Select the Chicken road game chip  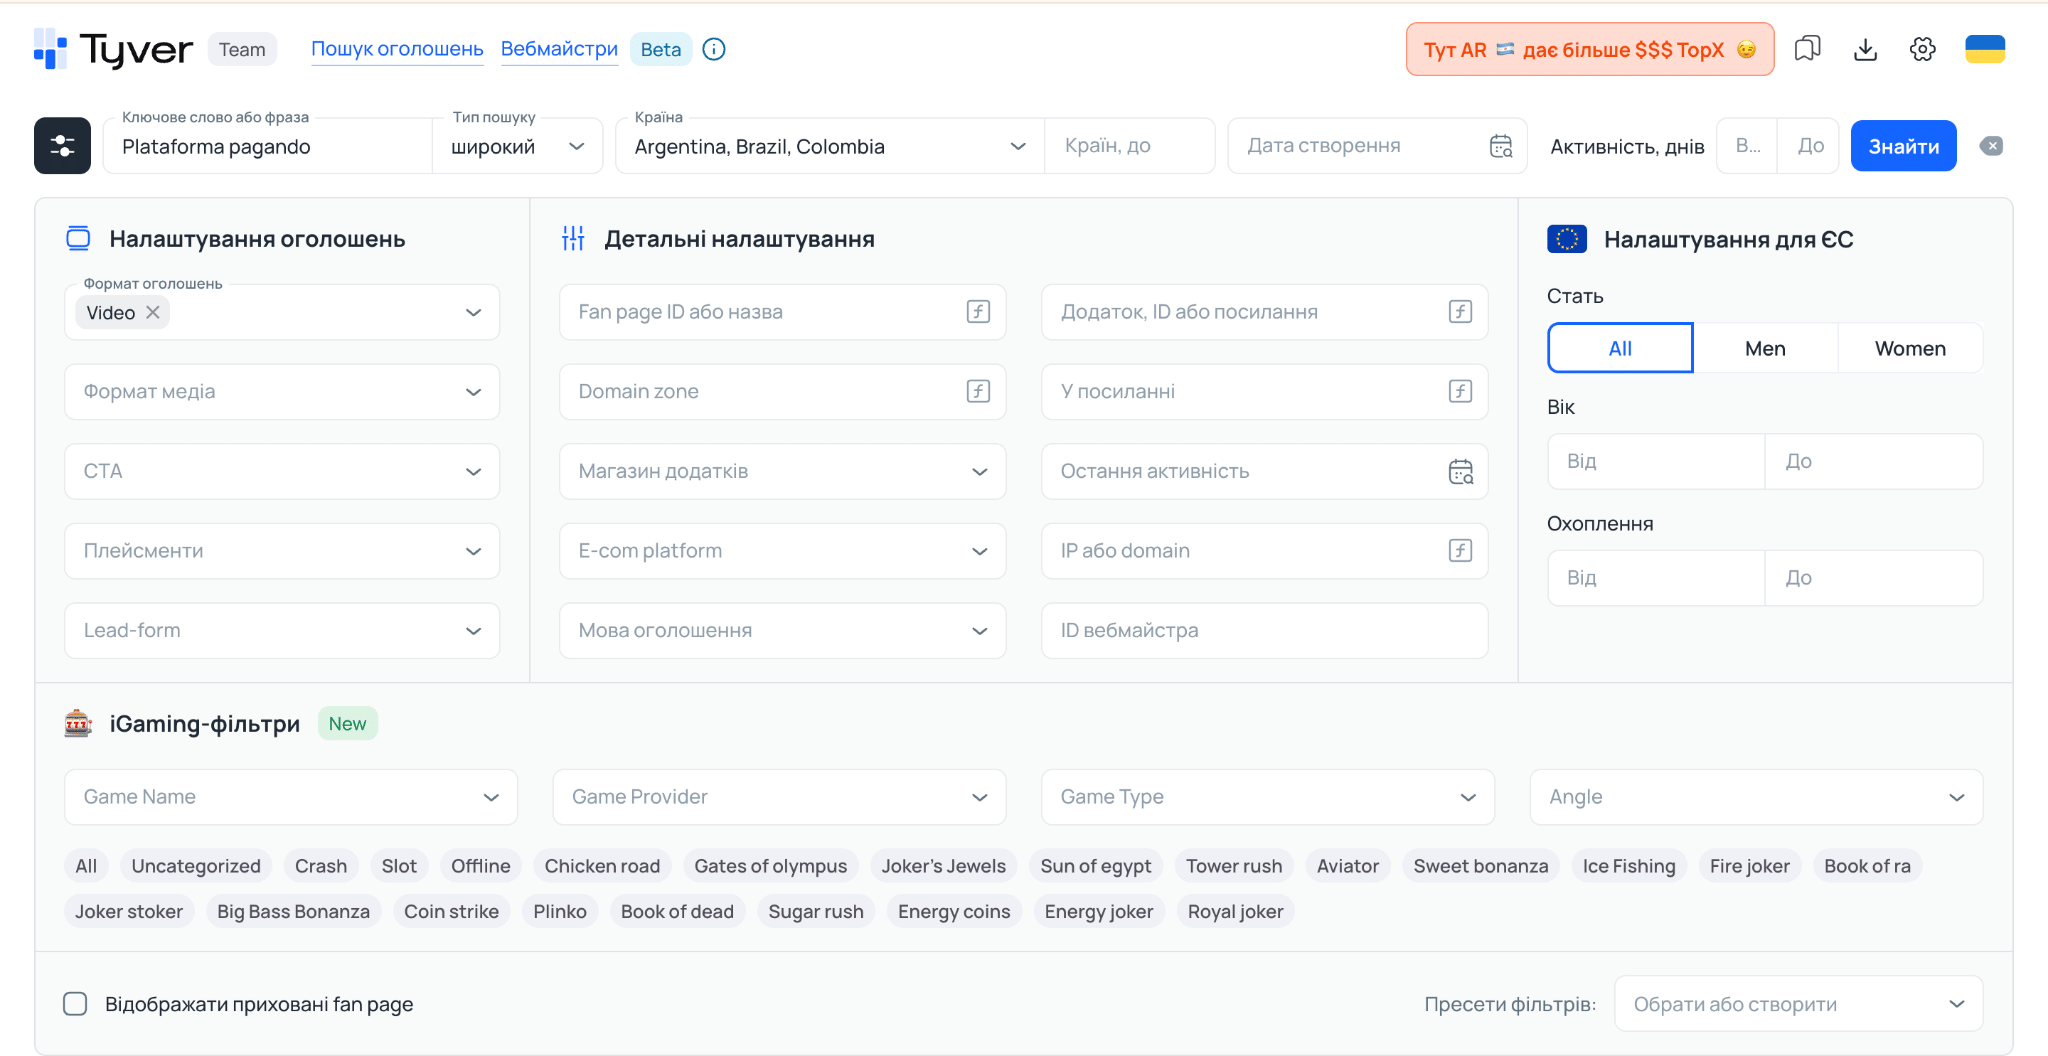(x=602, y=866)
